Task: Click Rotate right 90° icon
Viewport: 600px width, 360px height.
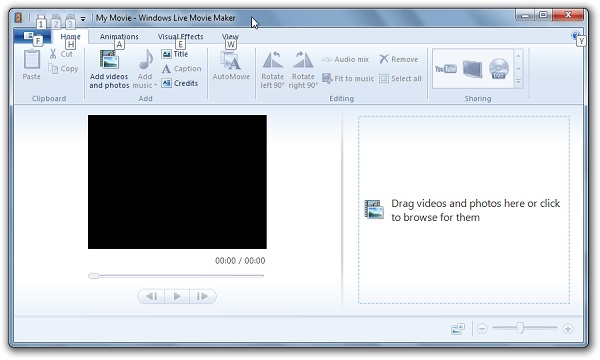Action: point(303,60)
